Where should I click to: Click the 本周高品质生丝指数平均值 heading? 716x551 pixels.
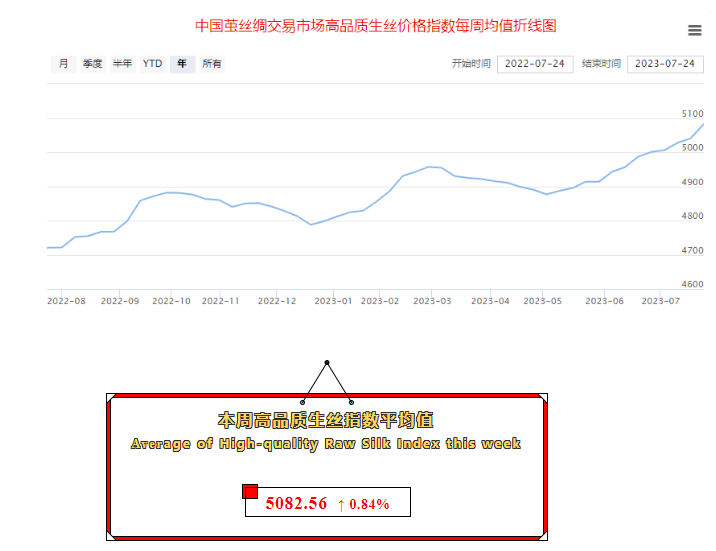tap(325, 420)
